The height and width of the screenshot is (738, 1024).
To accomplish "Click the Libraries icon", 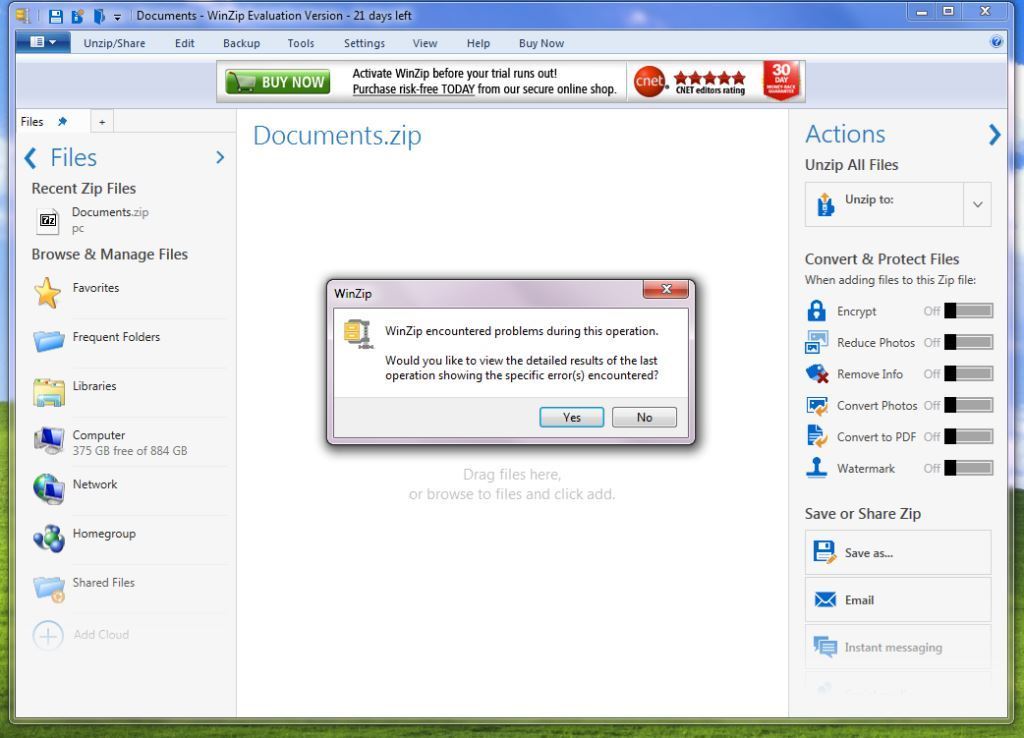I will [x=49, y=391].
